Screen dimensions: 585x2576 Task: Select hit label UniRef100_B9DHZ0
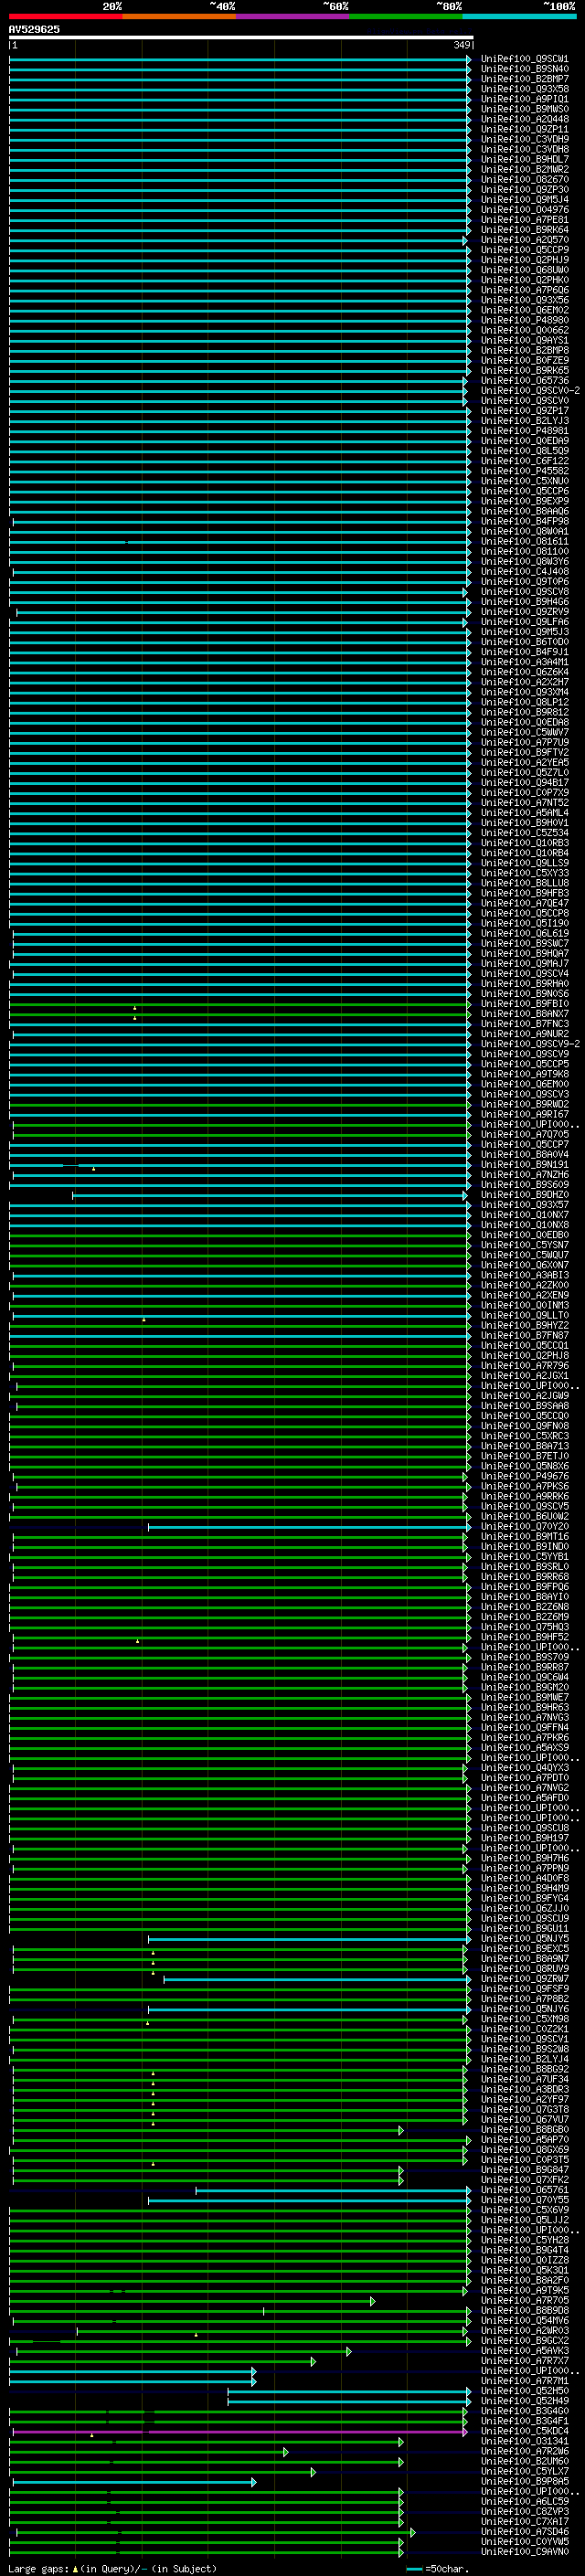point(525,1195)
